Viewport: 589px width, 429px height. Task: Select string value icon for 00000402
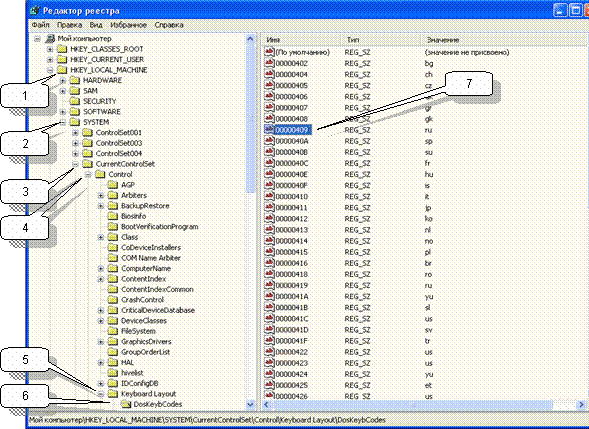(x=269, y=63)
